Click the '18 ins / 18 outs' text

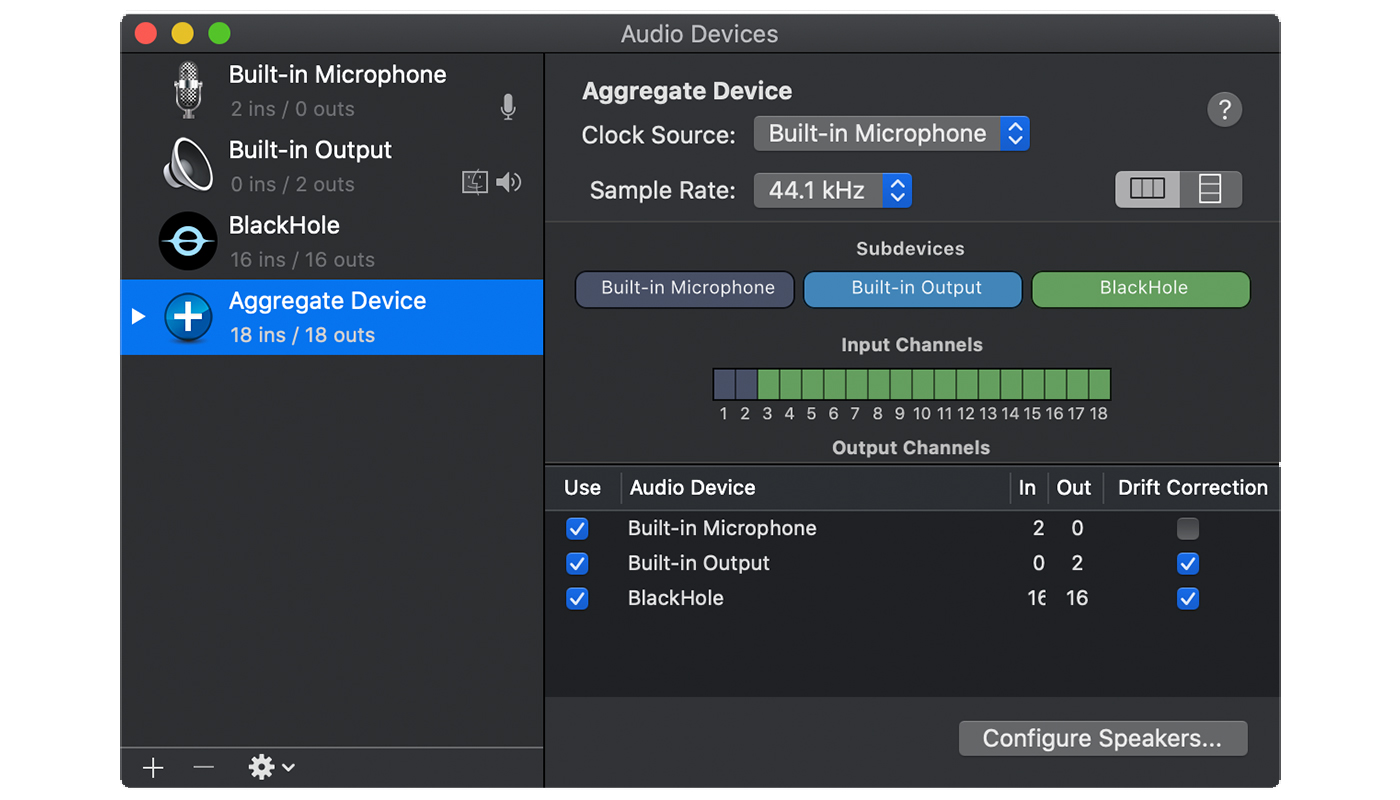click(x=302, y=335)
